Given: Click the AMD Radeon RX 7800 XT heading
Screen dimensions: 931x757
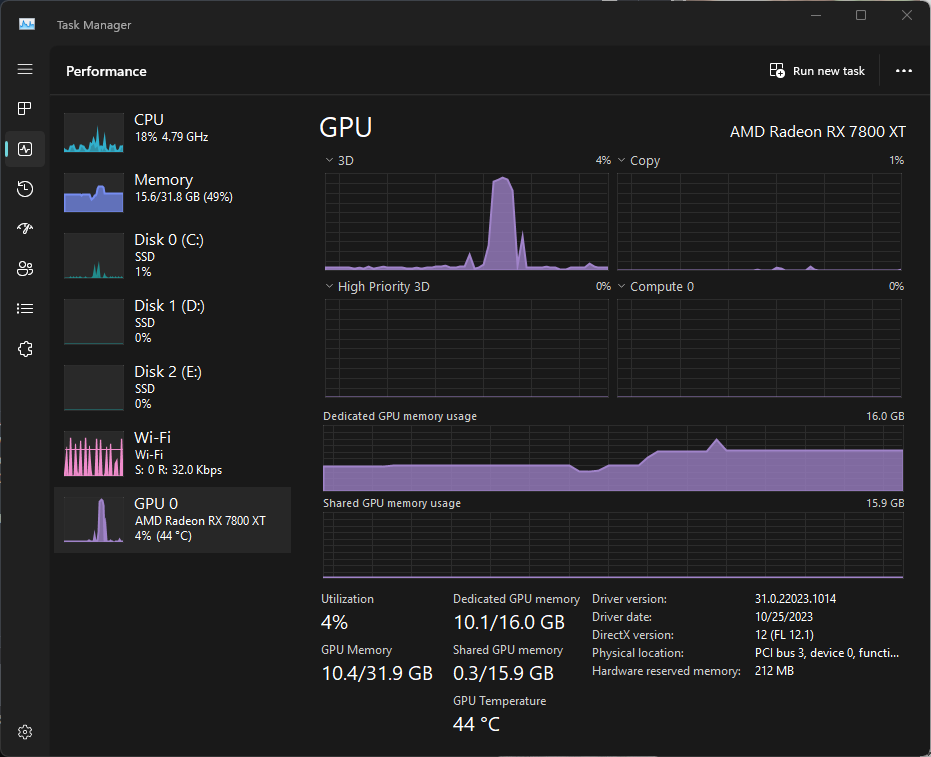Looking at the screenshot, I should (x=818, y=132).
